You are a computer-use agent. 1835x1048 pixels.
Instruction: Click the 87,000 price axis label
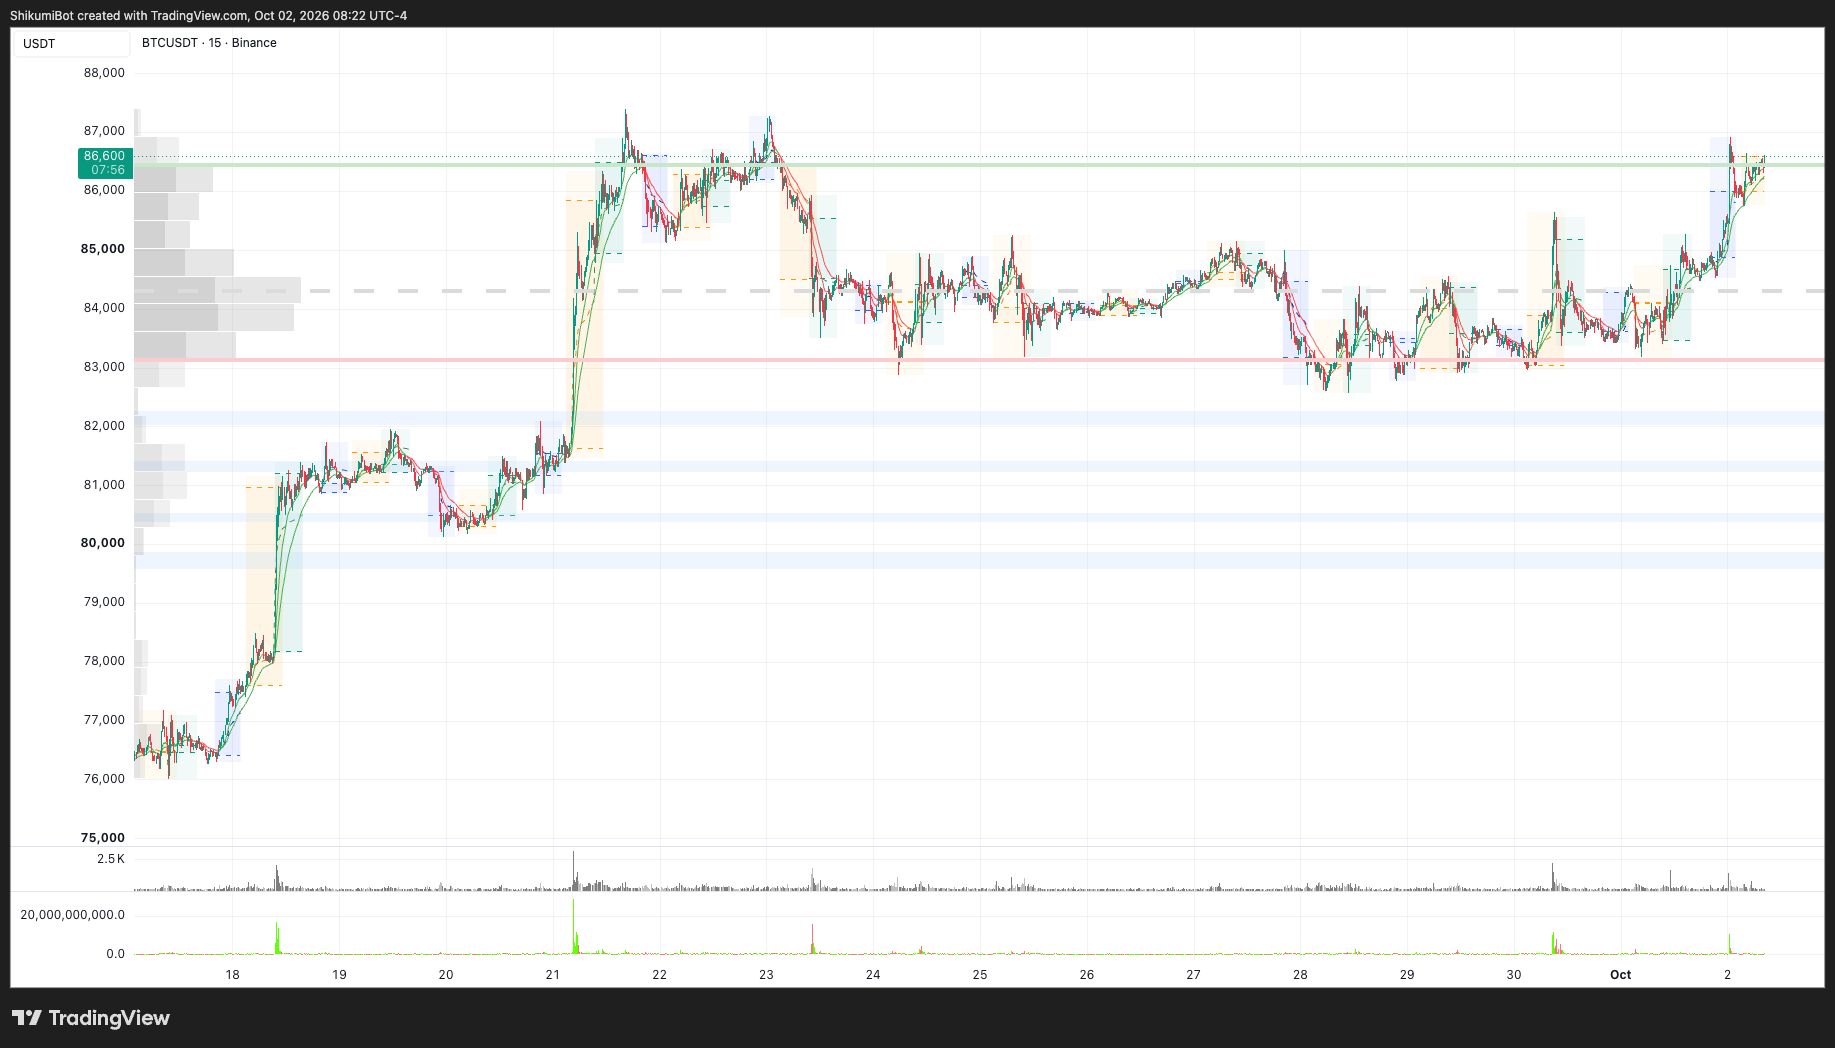click(104, 131)
